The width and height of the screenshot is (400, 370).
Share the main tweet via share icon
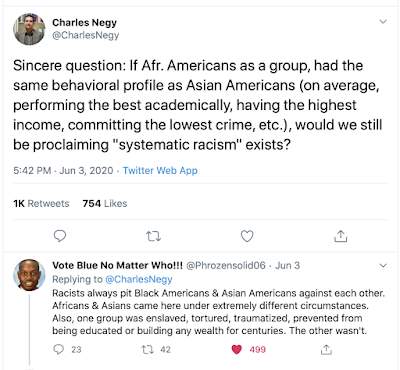tap(340, 236)
